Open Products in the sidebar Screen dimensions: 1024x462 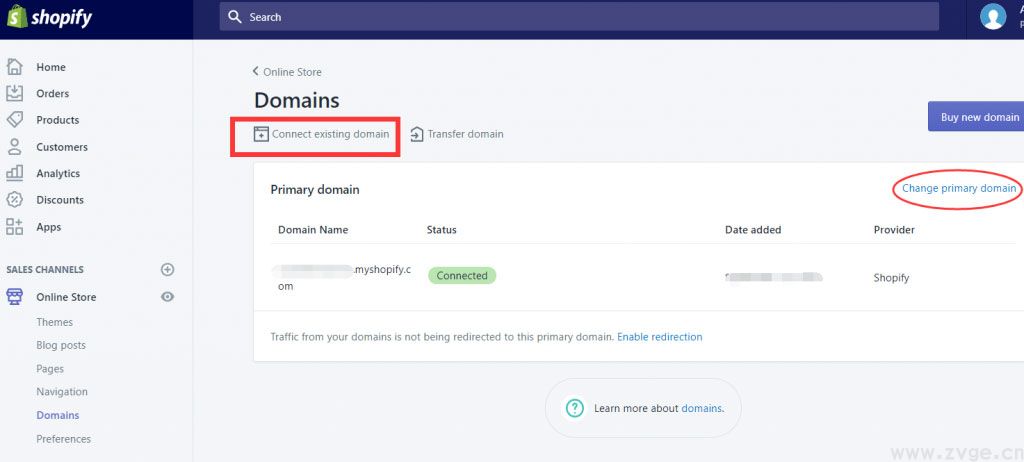pos(57,120)
